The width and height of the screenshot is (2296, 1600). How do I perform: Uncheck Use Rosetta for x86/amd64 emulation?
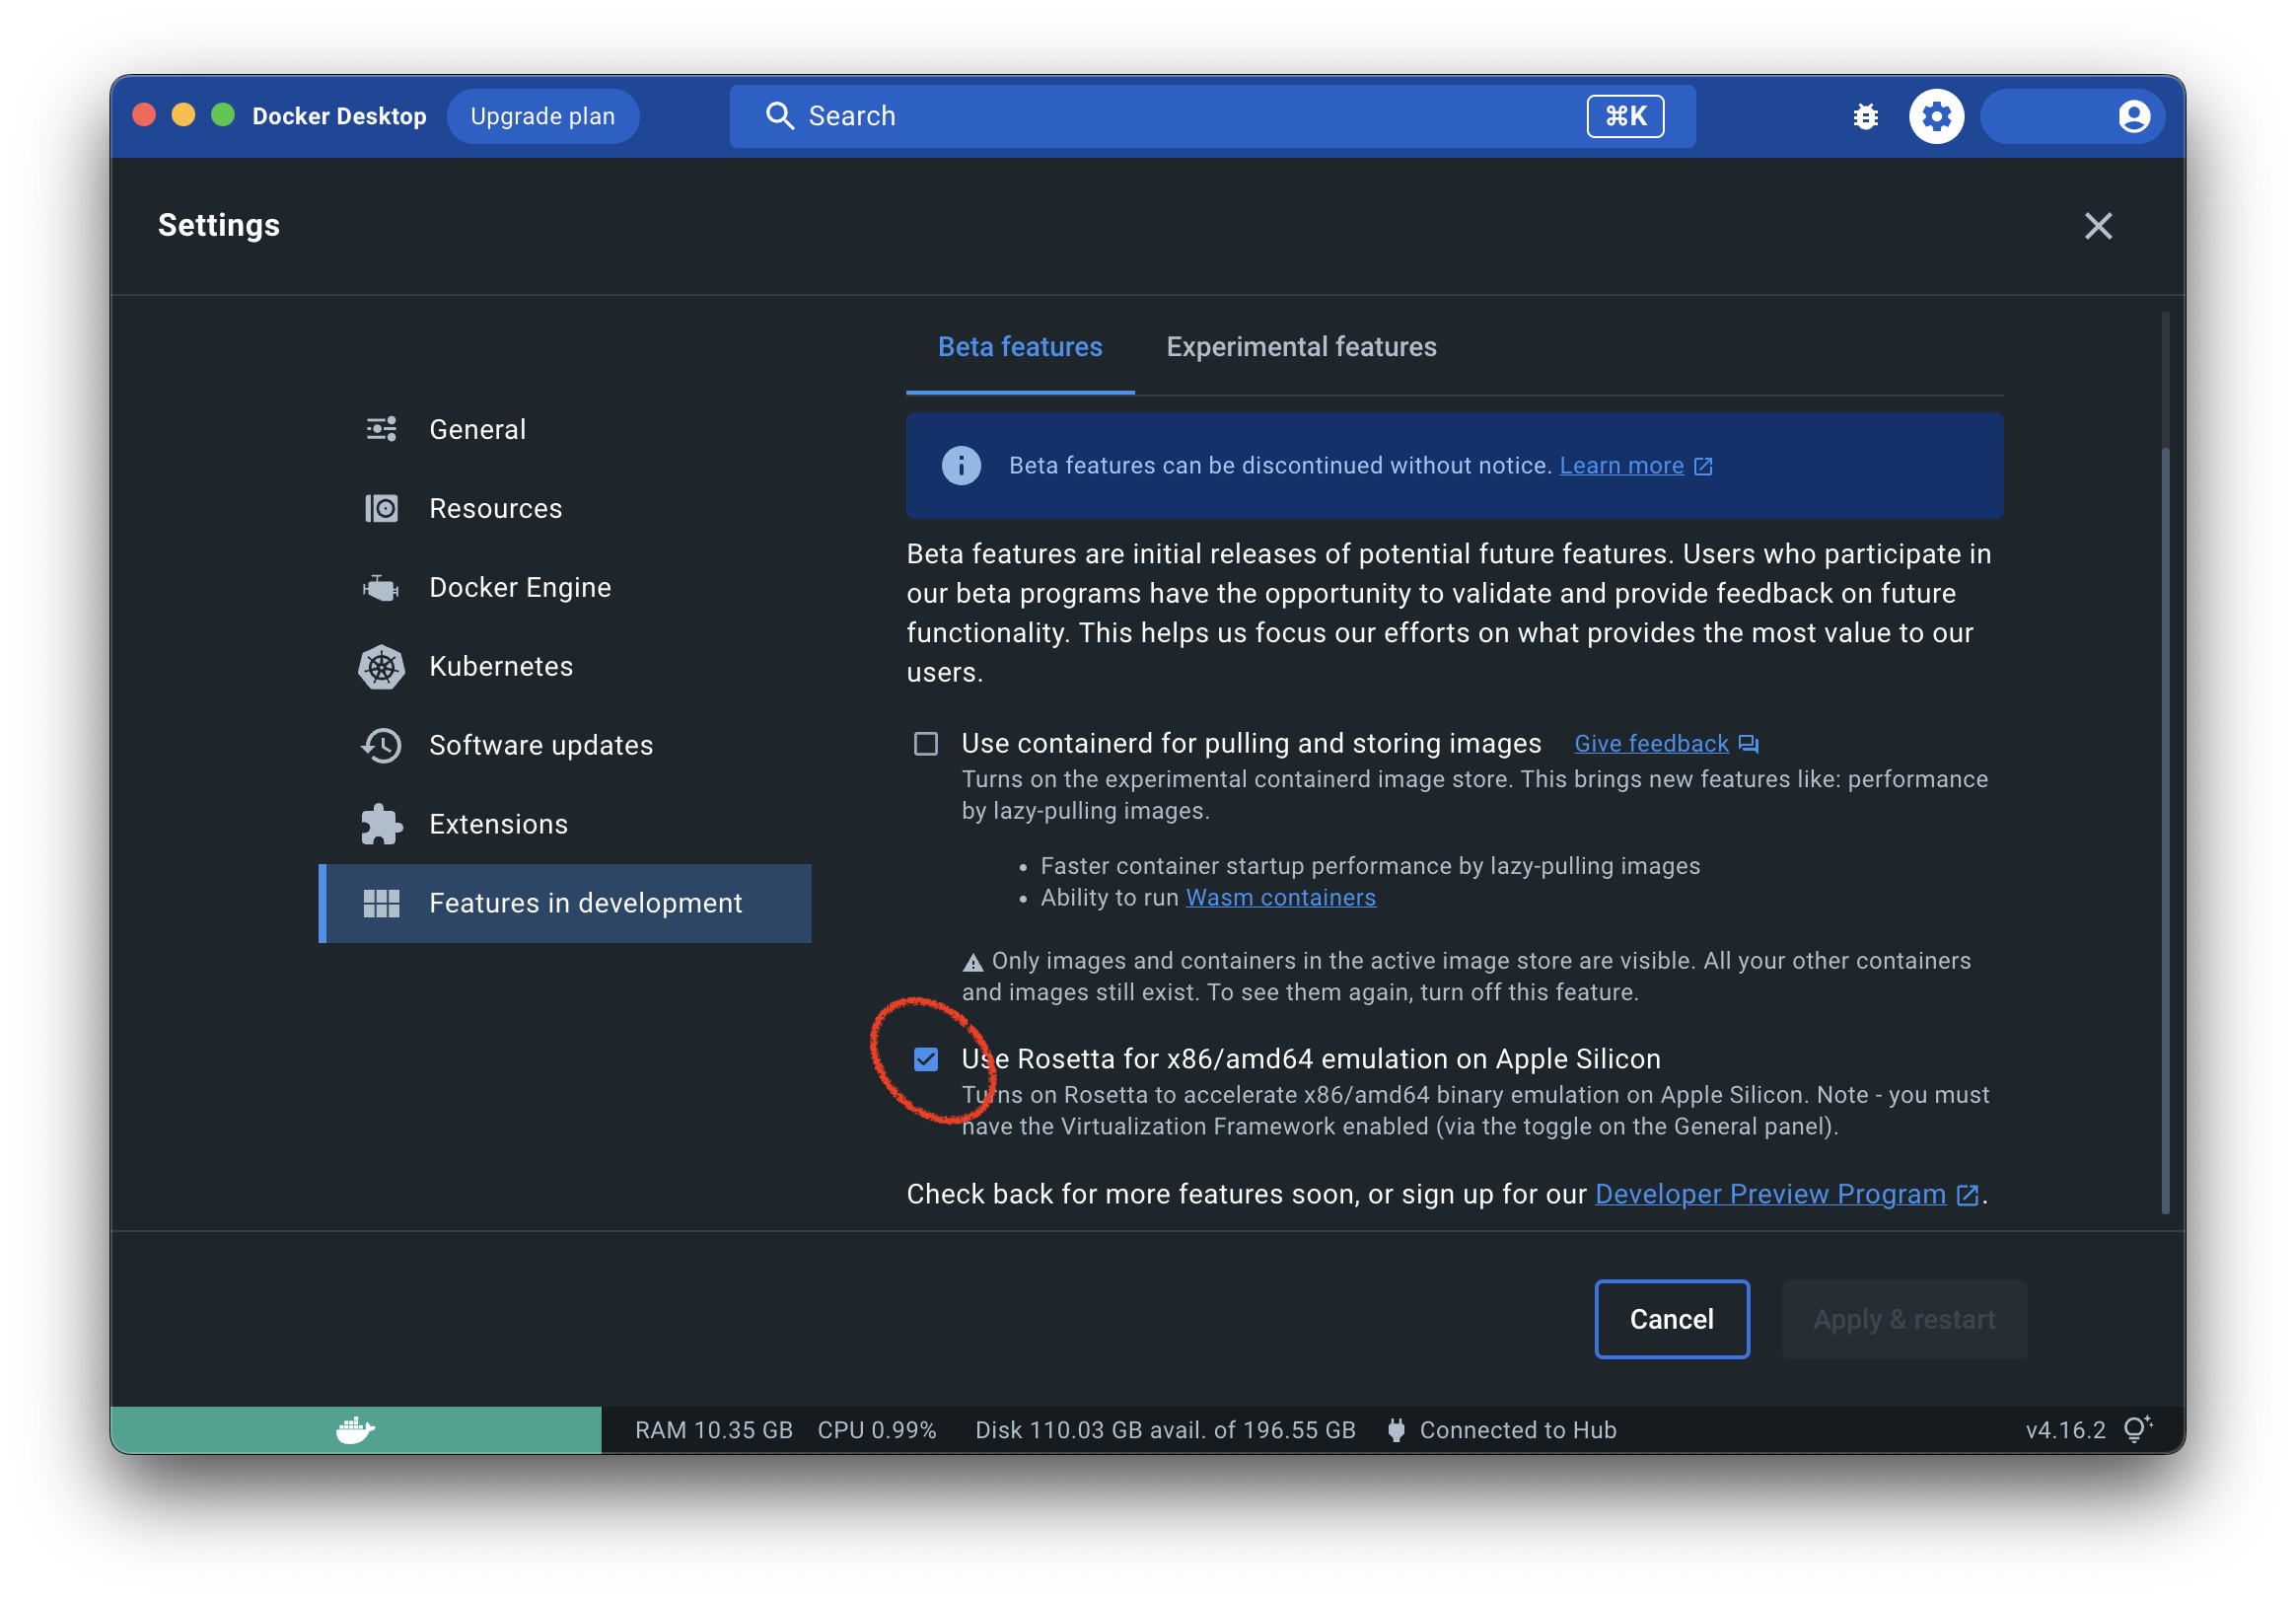pos(926,1060)
